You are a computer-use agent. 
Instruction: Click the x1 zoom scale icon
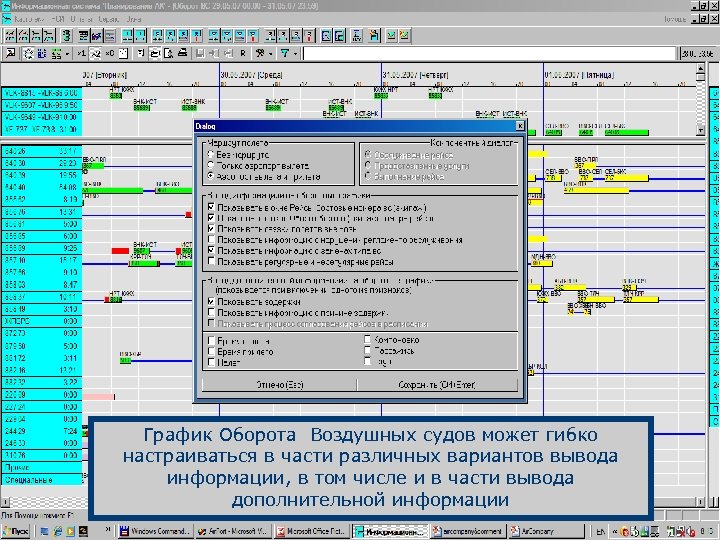(x=81, y=54)
